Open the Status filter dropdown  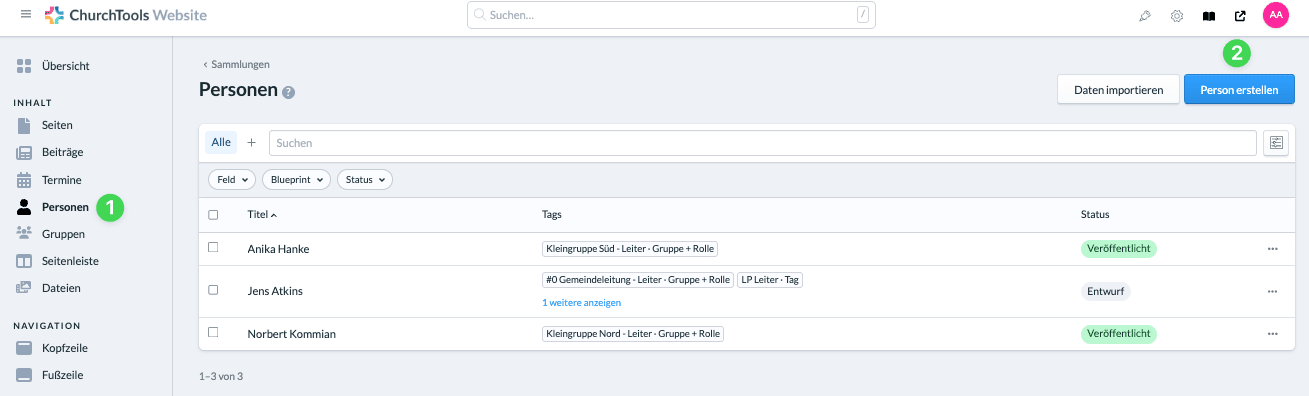365,180
